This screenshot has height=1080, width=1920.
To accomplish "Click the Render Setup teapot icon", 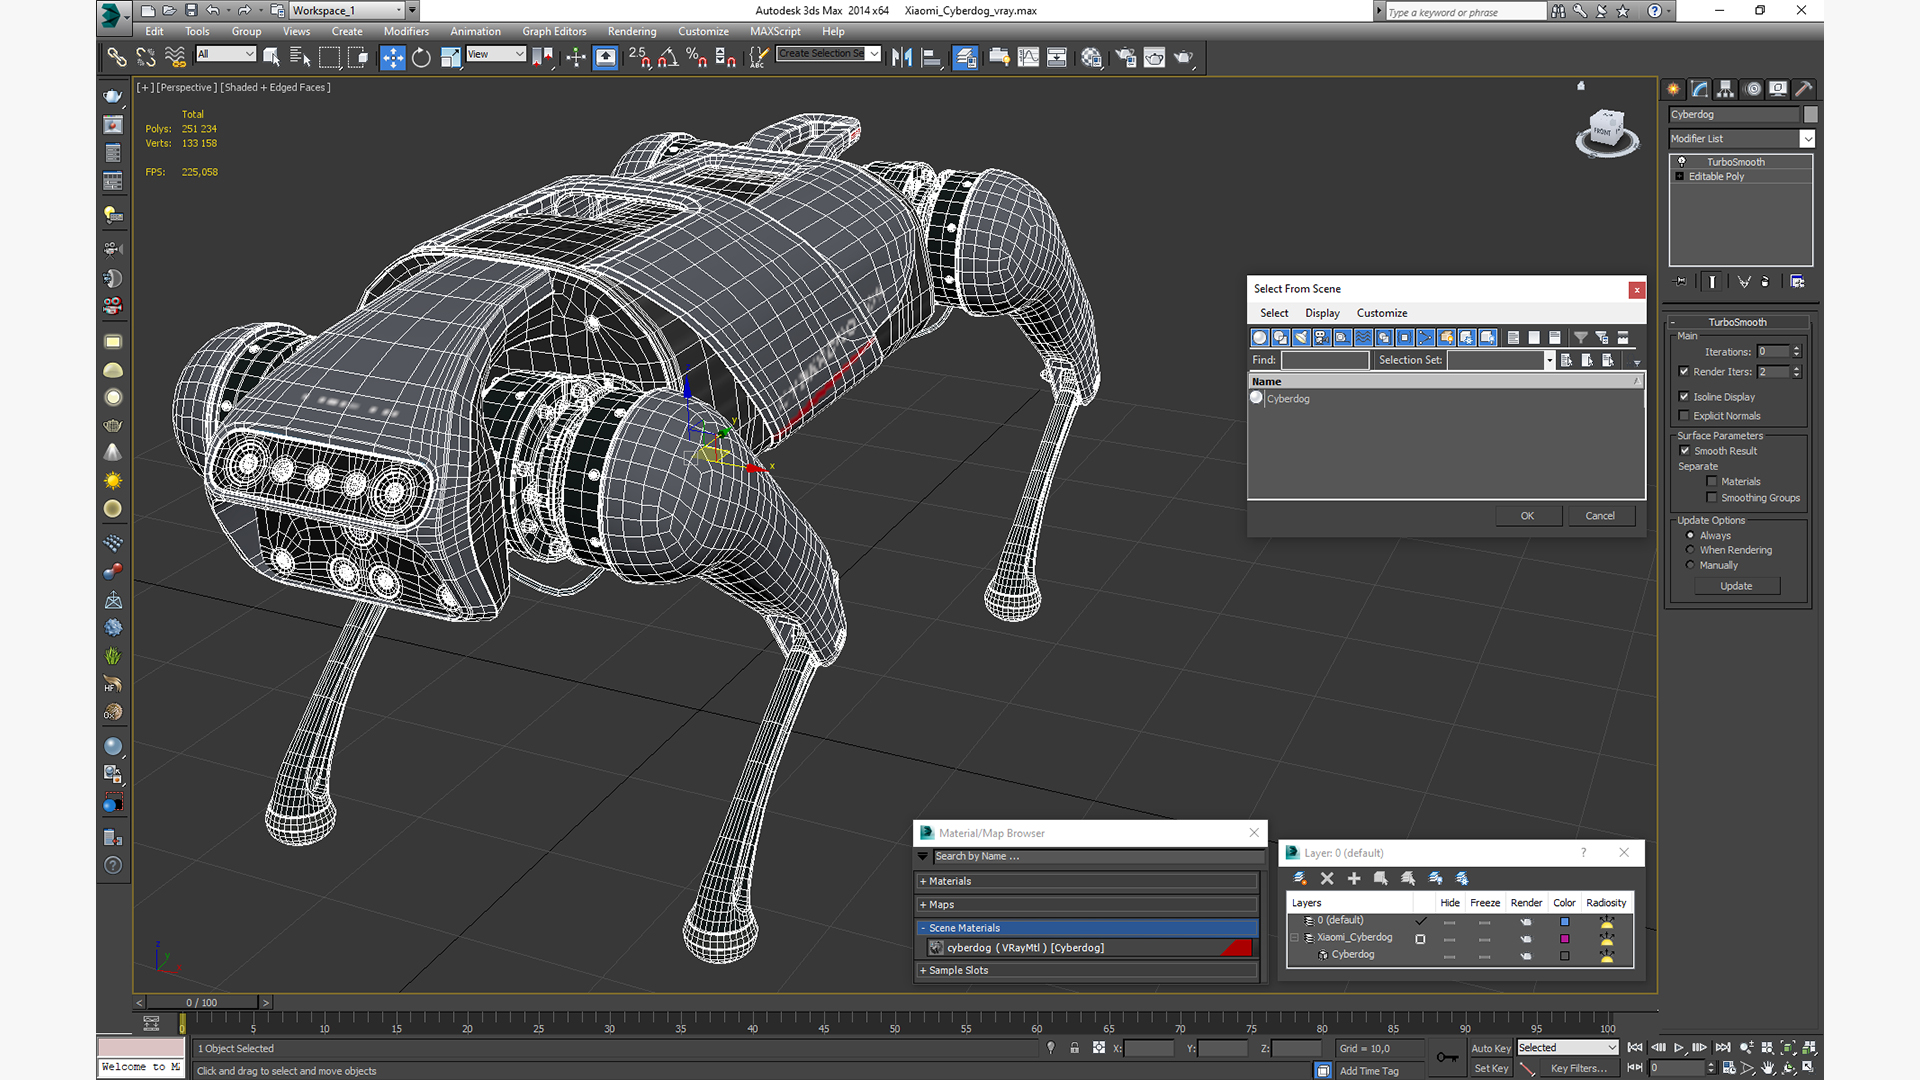I will (1126, 57).
